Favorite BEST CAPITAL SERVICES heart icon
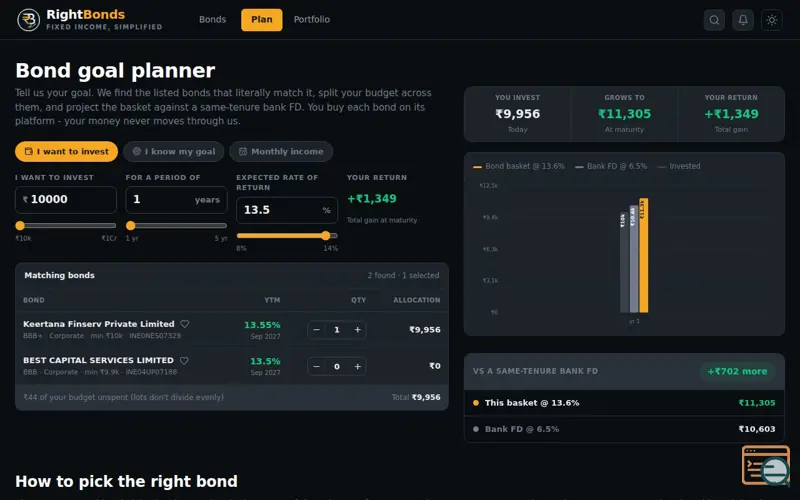This screenshot has width=800, height=500. point(184,360)
